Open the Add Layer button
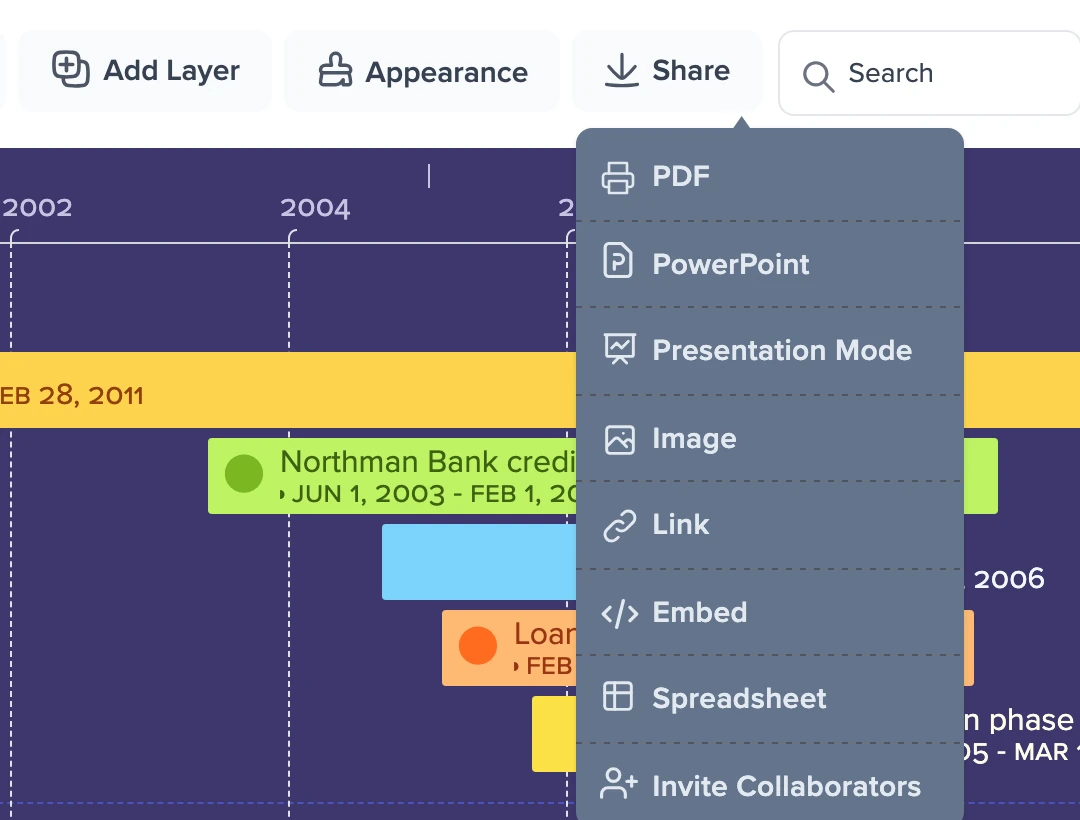Screen dimensions: 1080x820 pyautogui.click(x=145, y=70)
